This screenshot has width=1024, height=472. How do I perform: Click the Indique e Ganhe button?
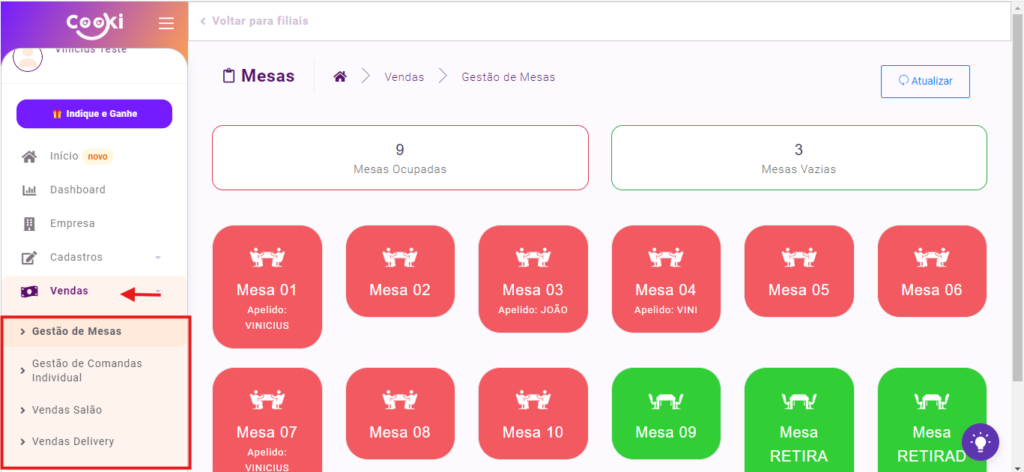[x=94, y=114]
